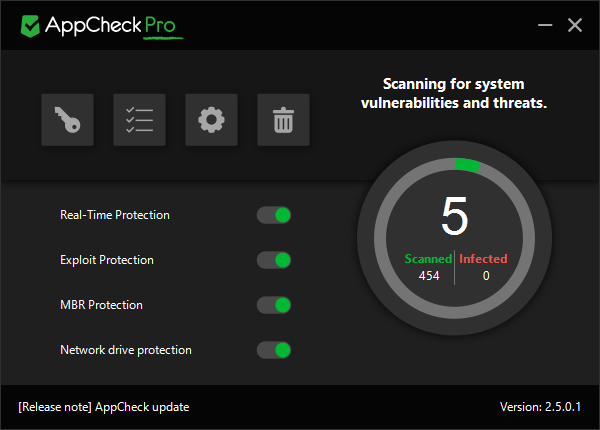The height and width of the screenshot is (430, 600).
Task: Open the trash can cleaner icon
Action: click(283, 120)
